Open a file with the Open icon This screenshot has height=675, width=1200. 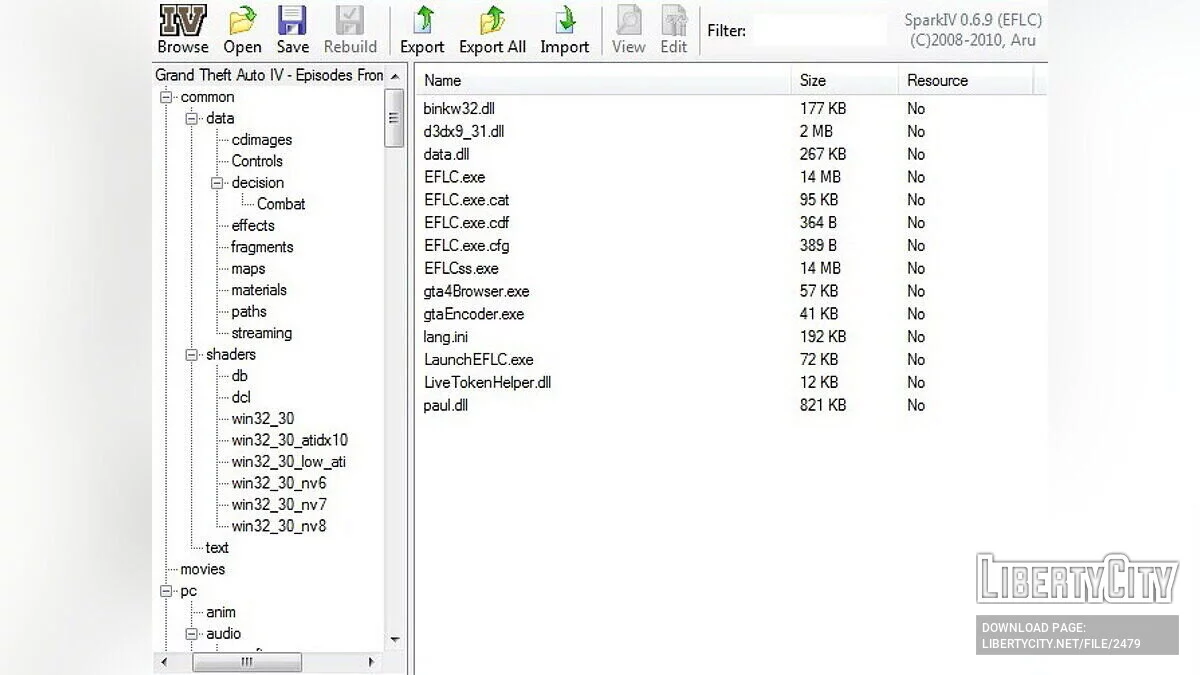[242, 21]
